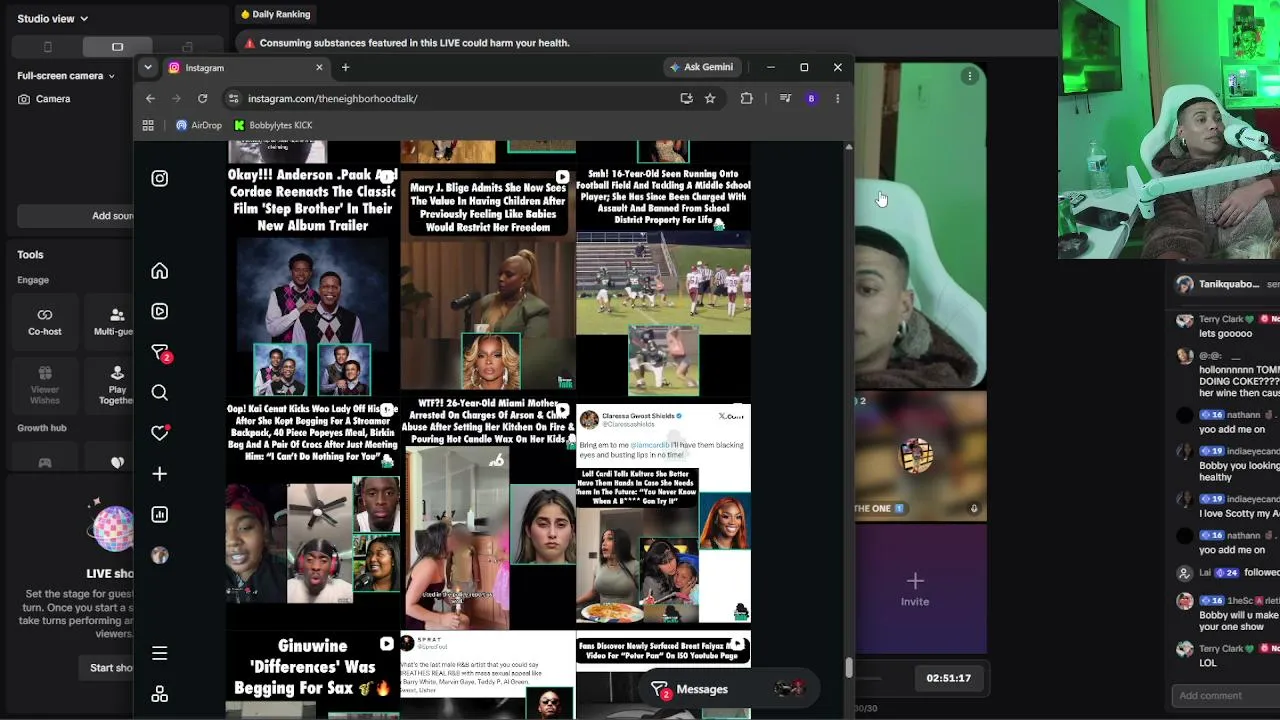Open Instagram Messages floating button

[728, 689]
